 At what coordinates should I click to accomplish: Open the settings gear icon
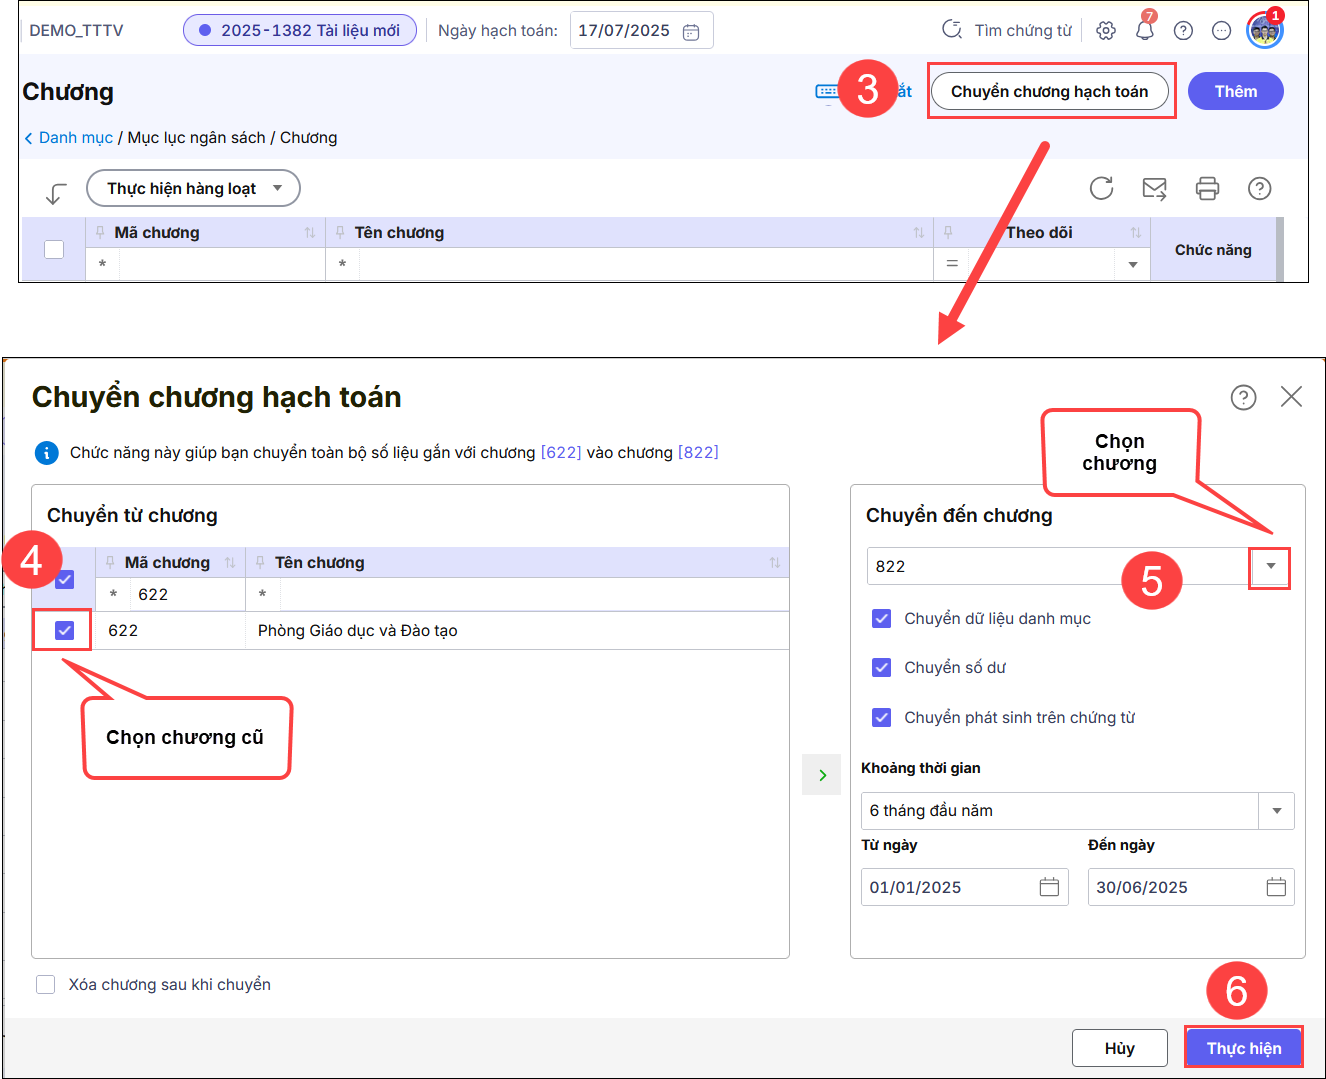(x=1105, y=31)
